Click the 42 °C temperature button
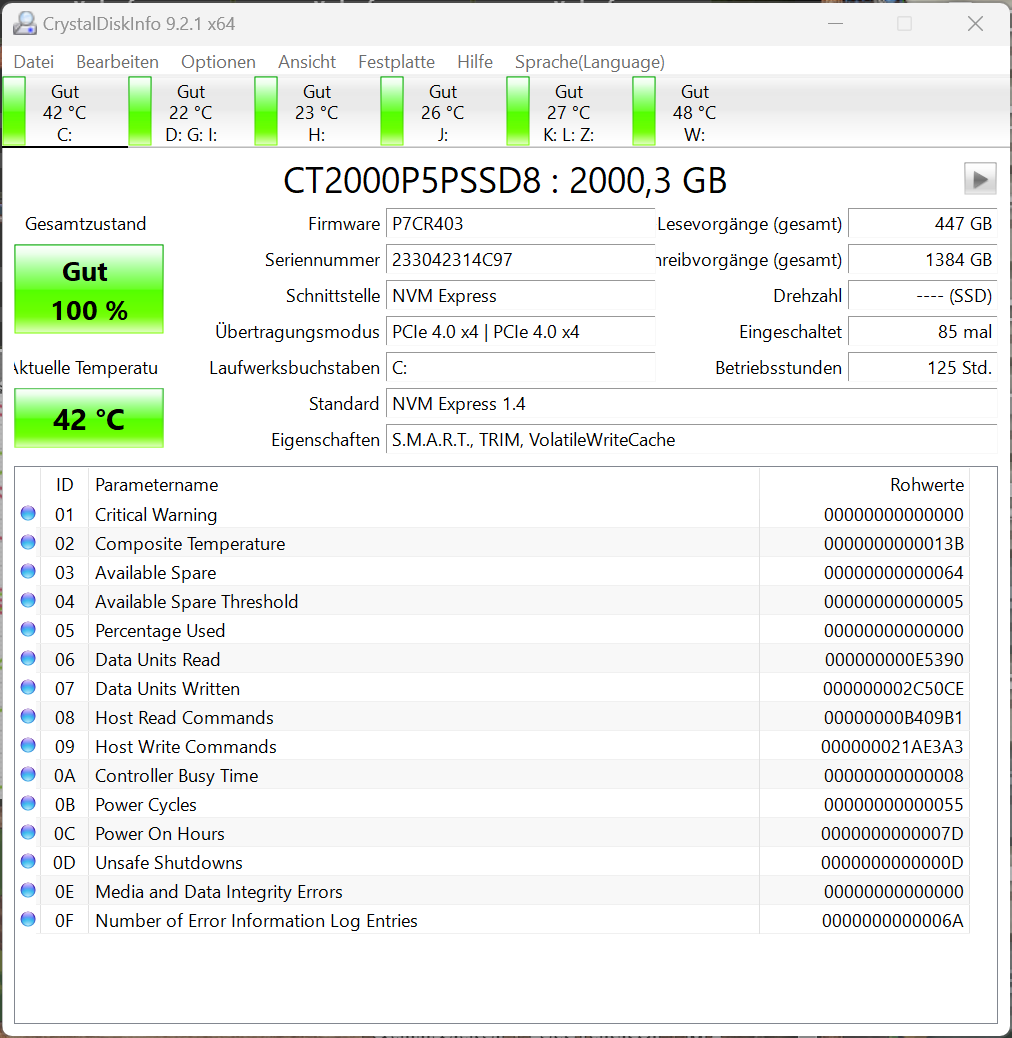1012x1038 pixels. (x=89, y=418)
